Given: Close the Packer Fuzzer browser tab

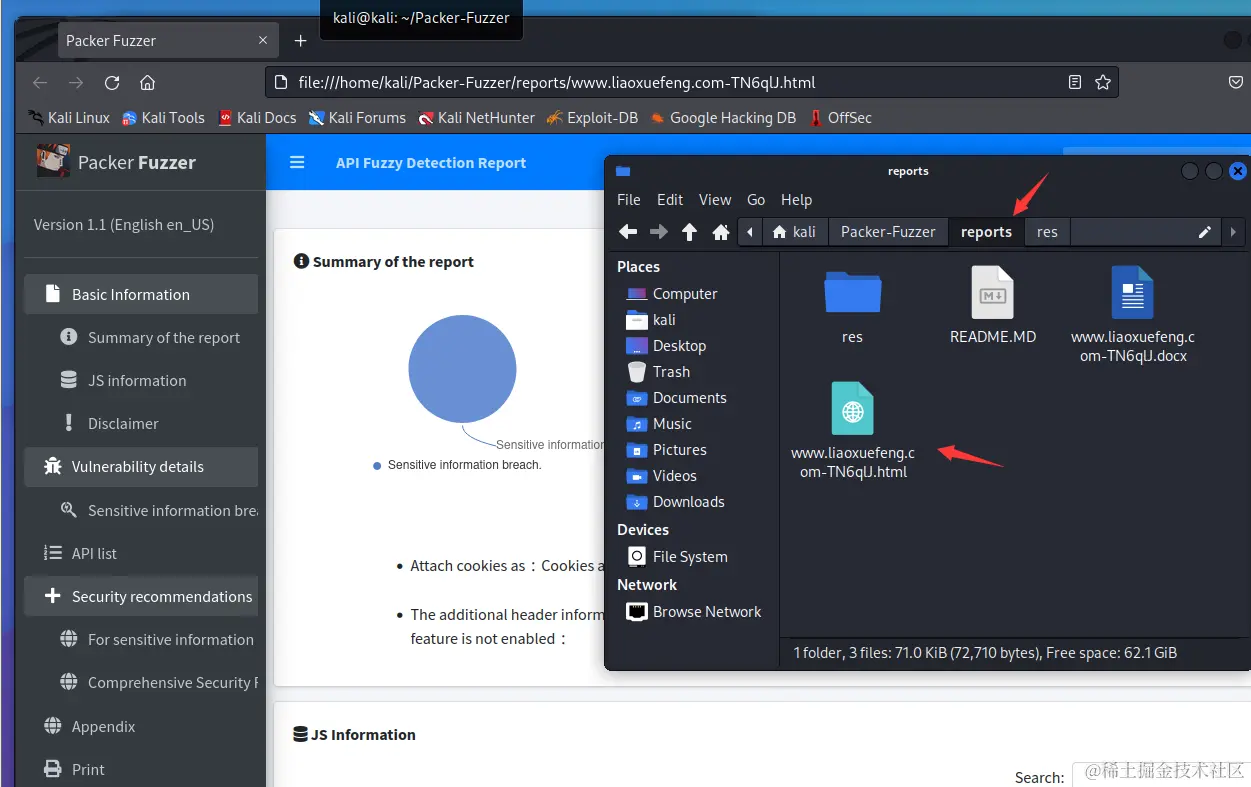Looking at the screenshot, I should (x=263, y=41).
